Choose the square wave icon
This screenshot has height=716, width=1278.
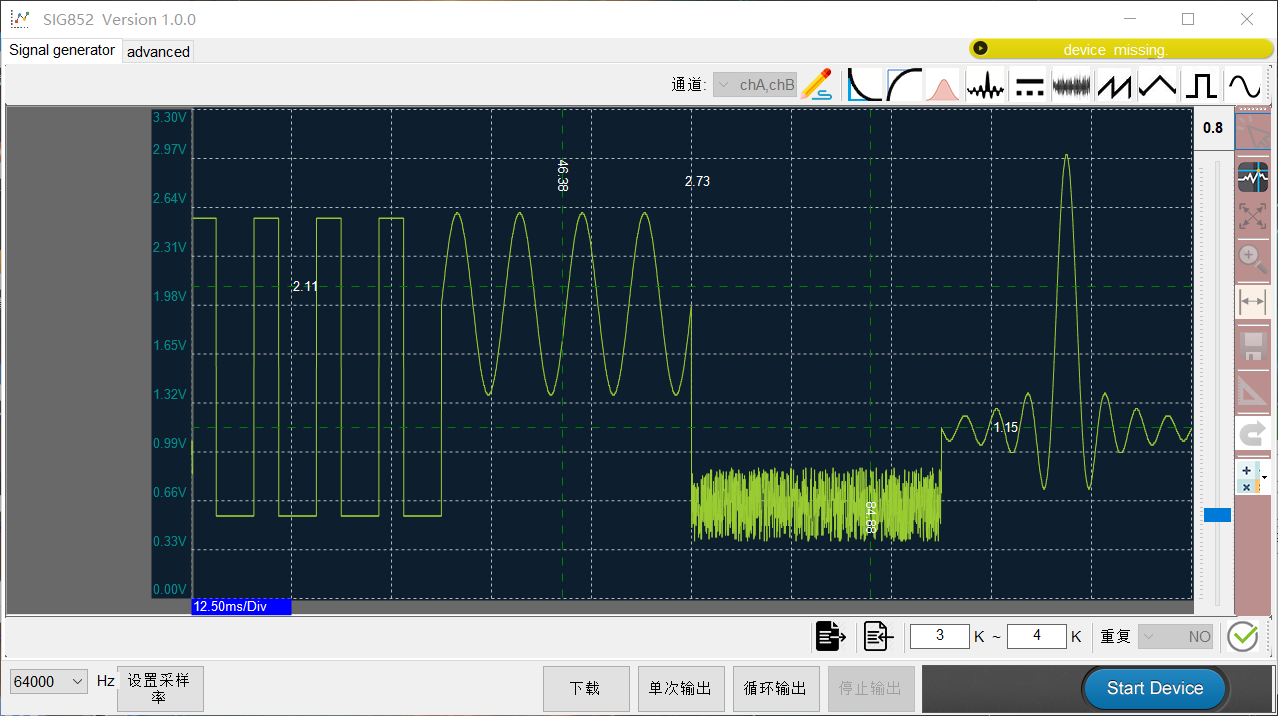pos(1200,84)
